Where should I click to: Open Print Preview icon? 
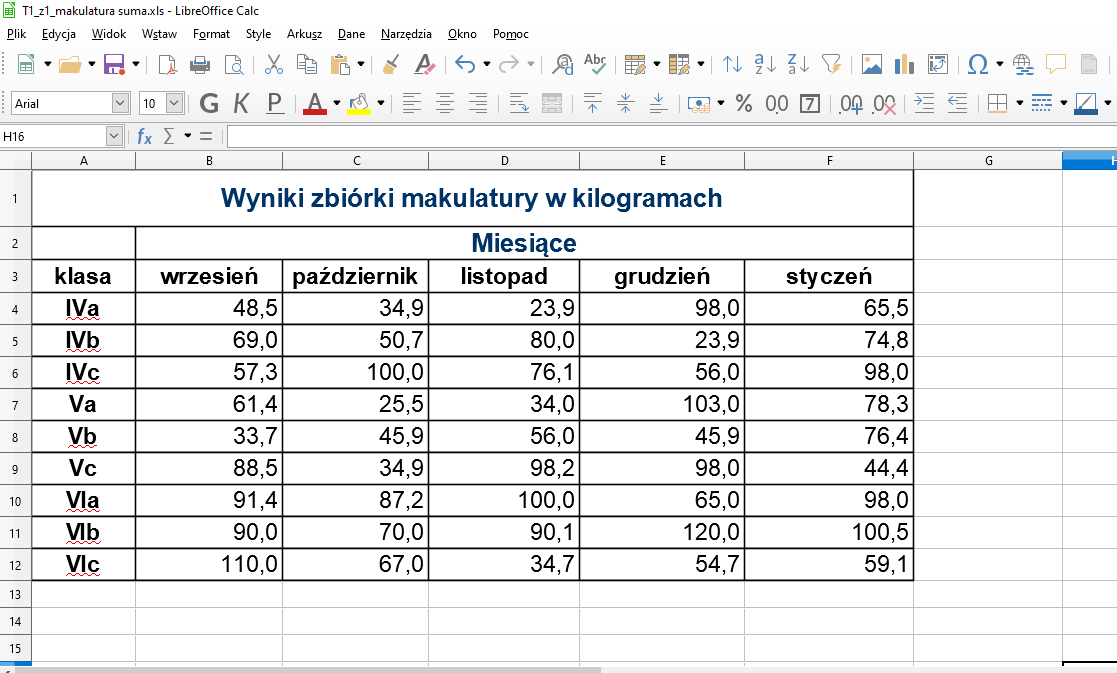coord(234,65)
